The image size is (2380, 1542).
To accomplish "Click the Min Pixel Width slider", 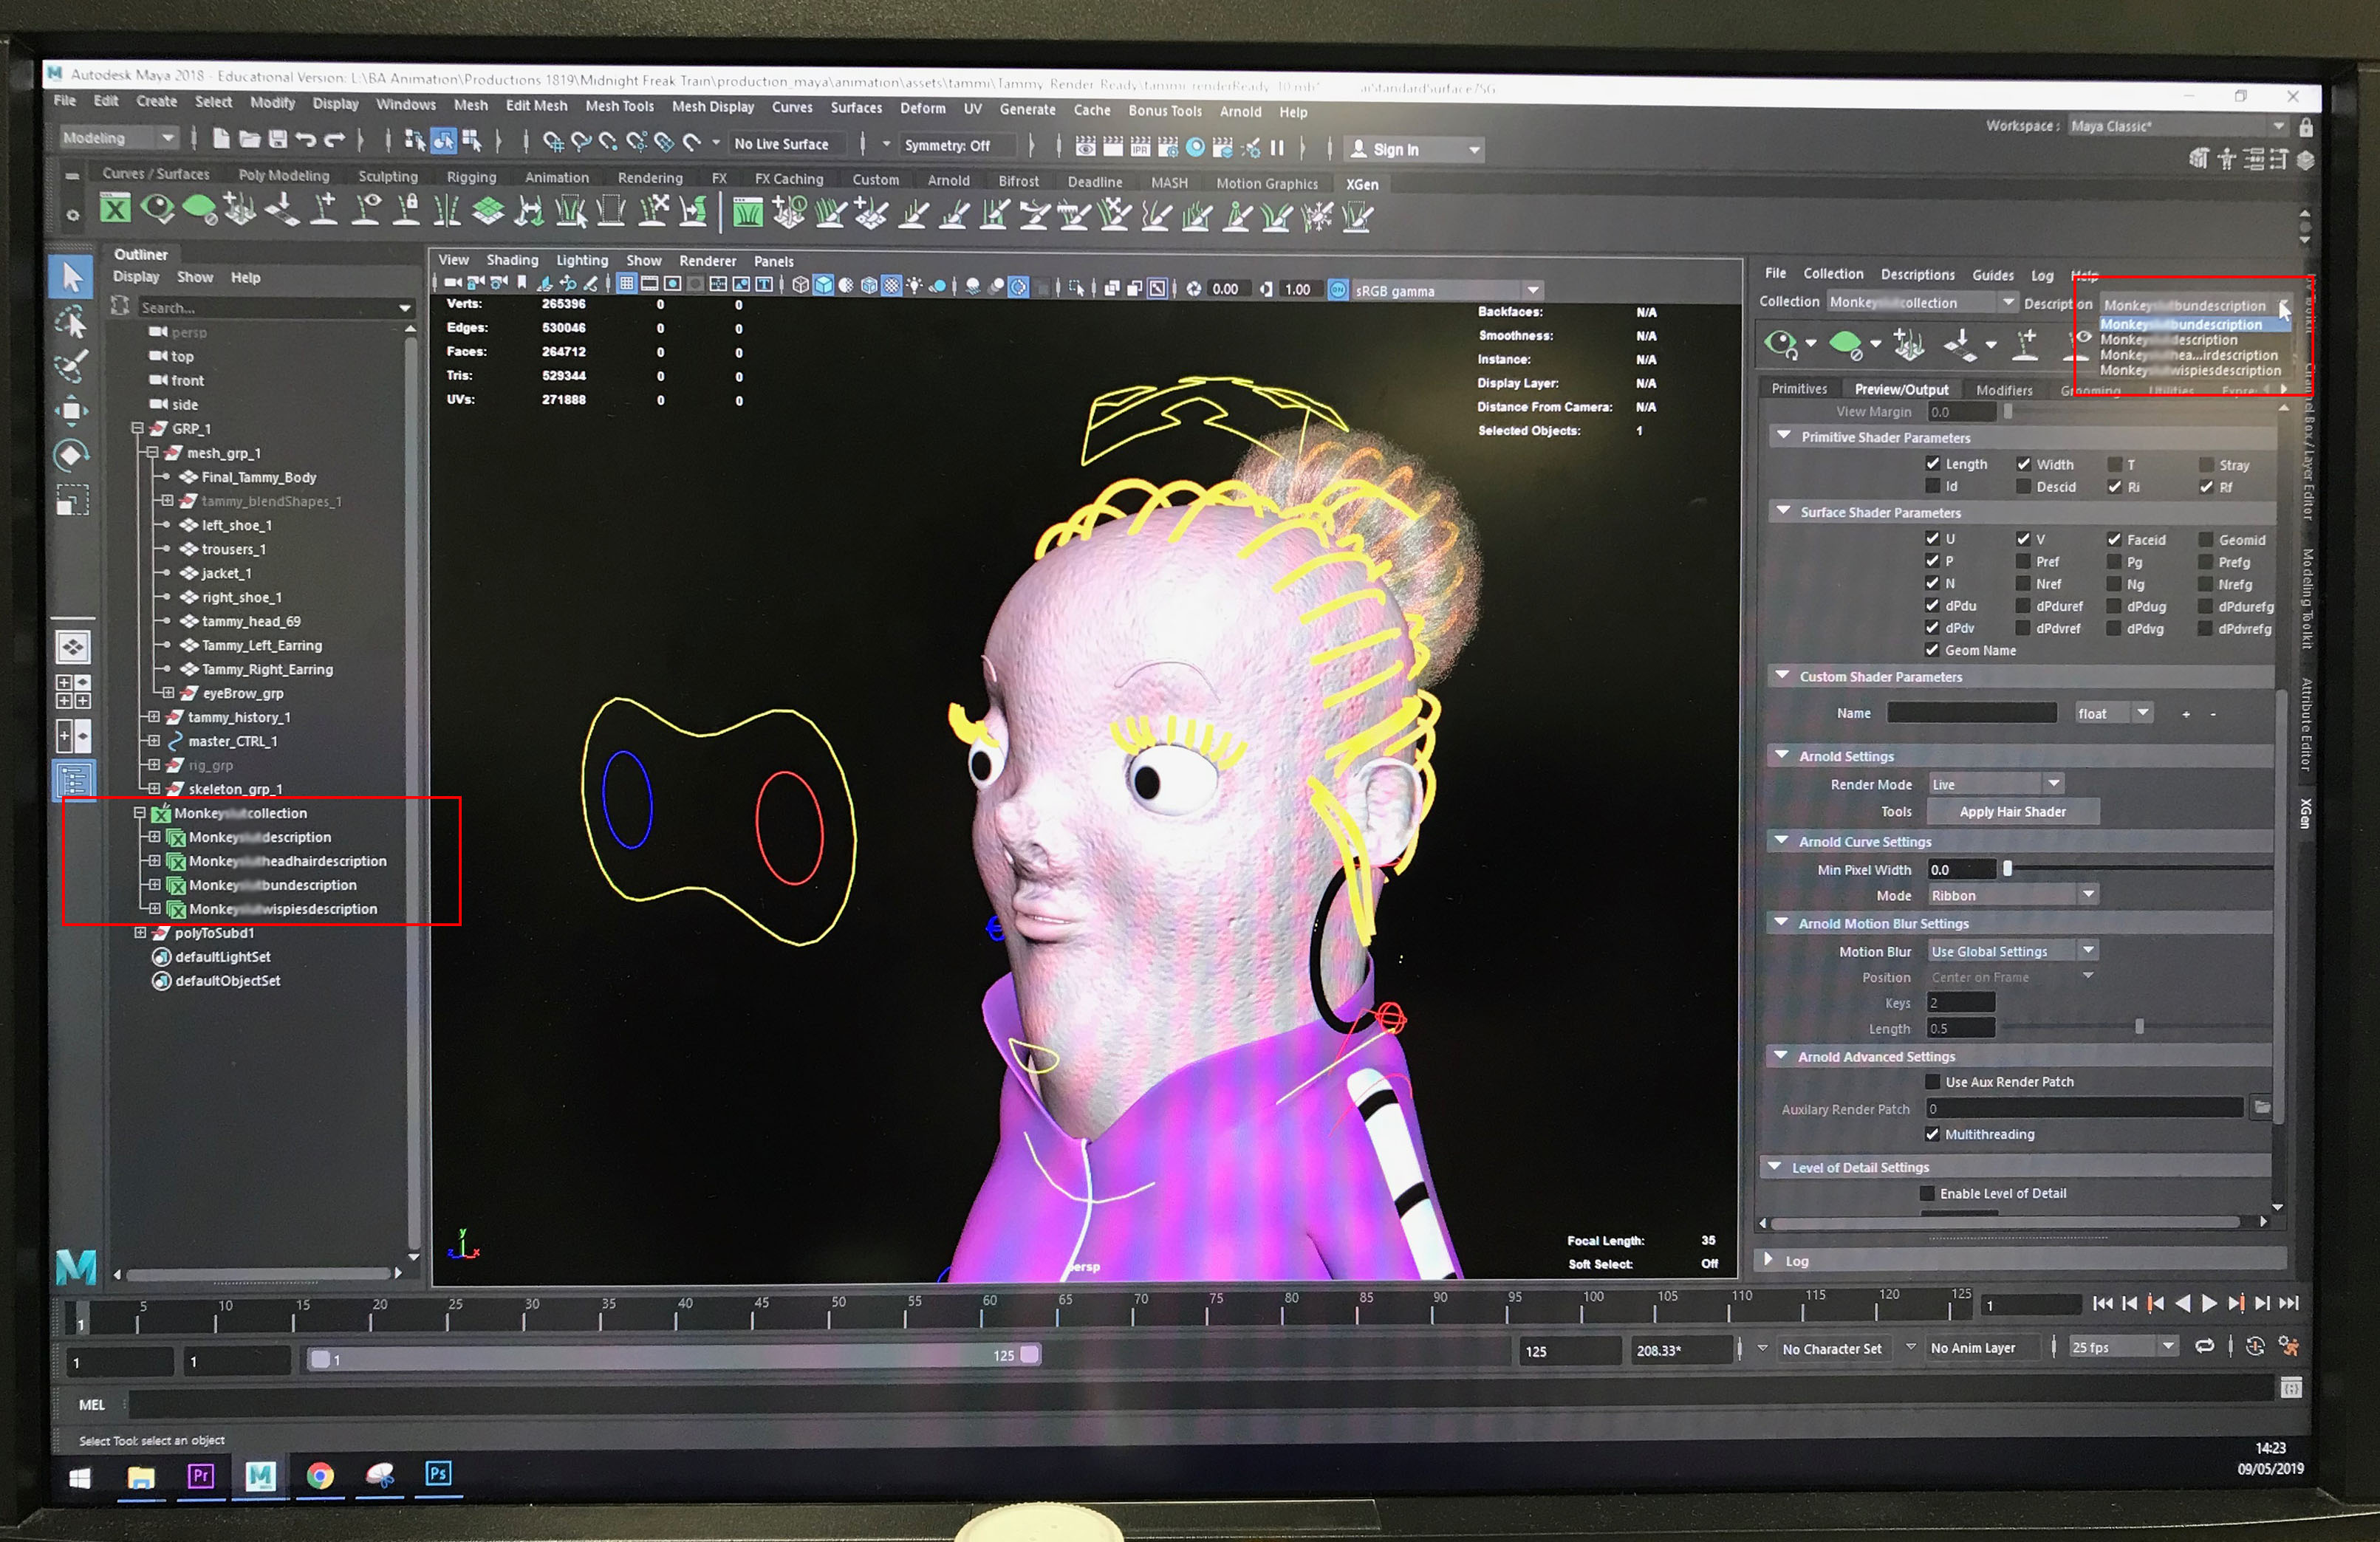I will (x=2008, y=869).
